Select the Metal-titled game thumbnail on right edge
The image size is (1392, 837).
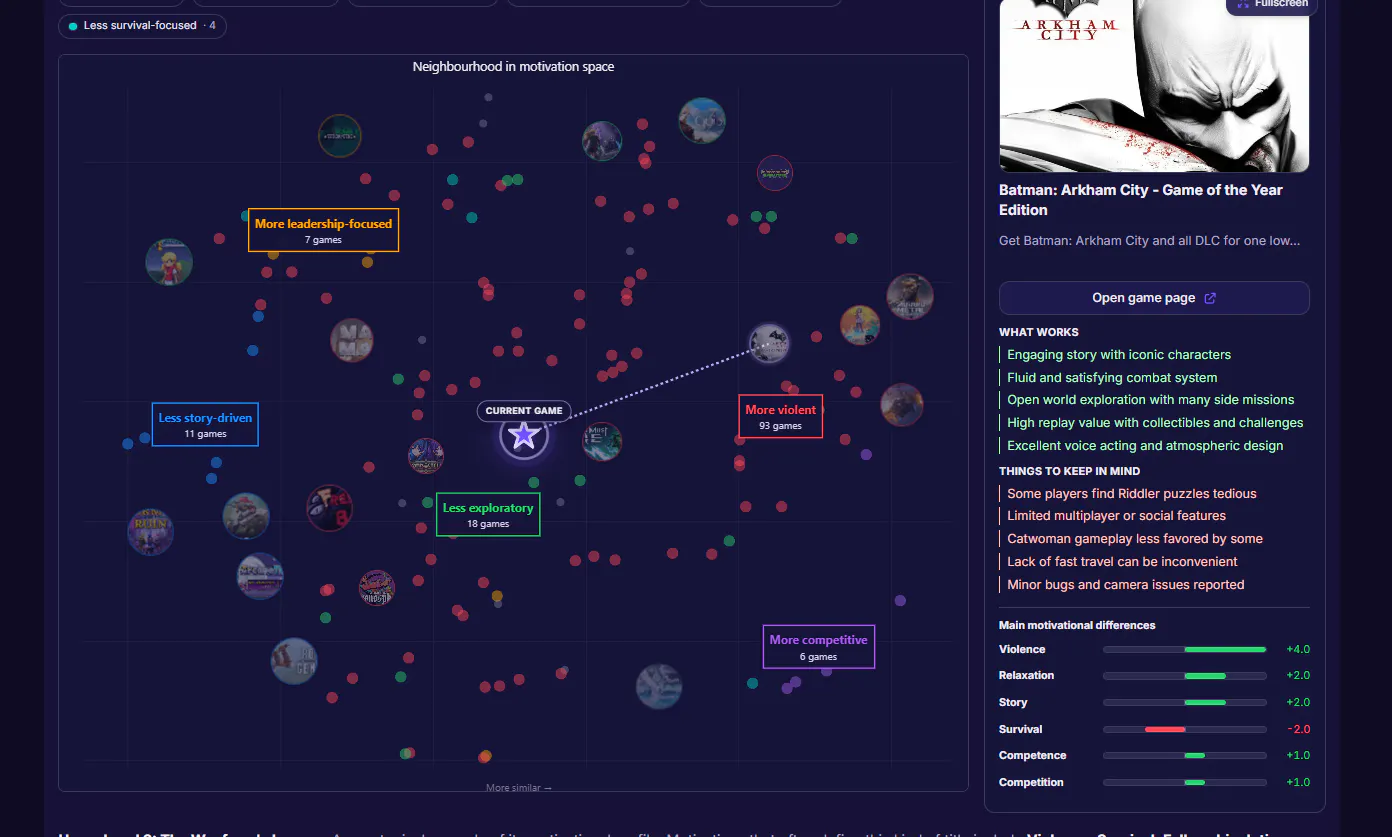pos(910,297)
